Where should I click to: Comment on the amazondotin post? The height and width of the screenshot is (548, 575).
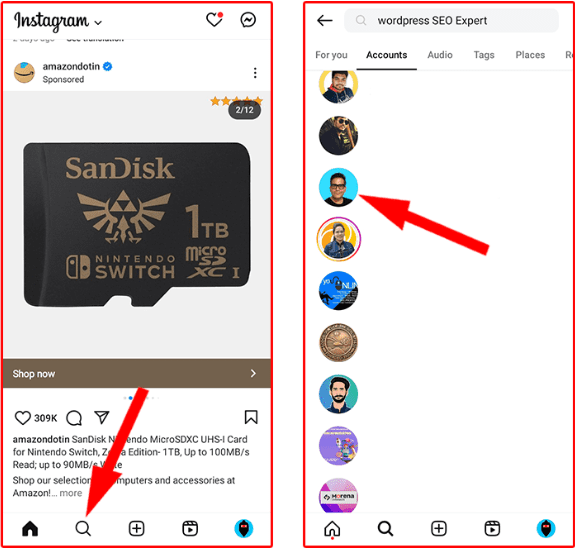(74, 418)
